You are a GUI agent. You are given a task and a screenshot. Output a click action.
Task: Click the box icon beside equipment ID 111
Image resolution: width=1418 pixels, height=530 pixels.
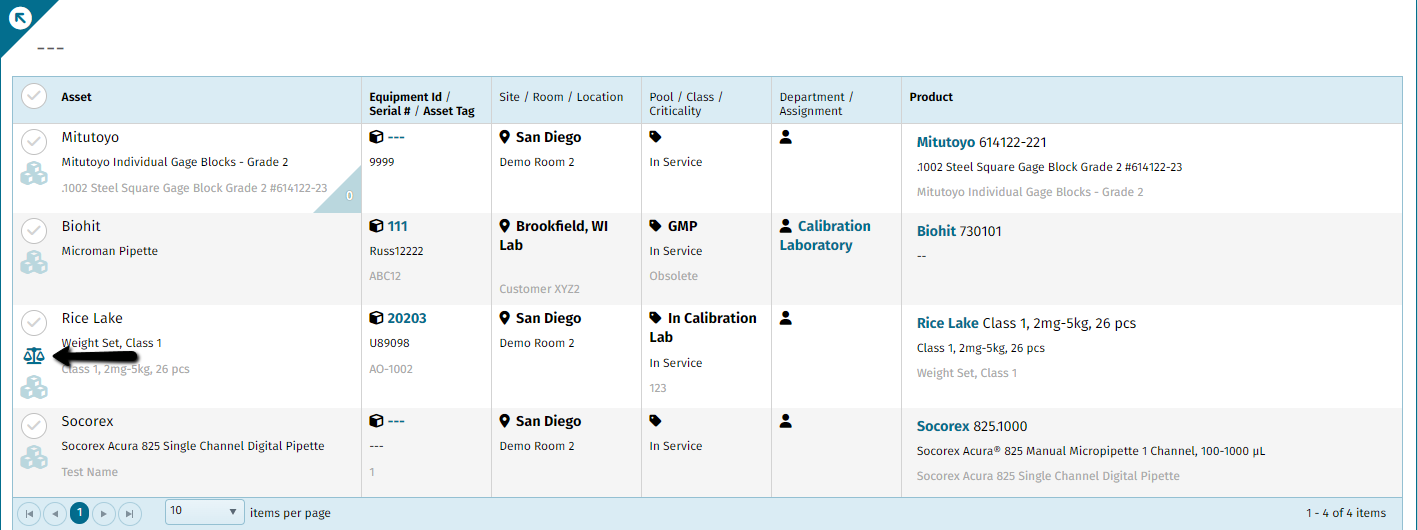376,226
